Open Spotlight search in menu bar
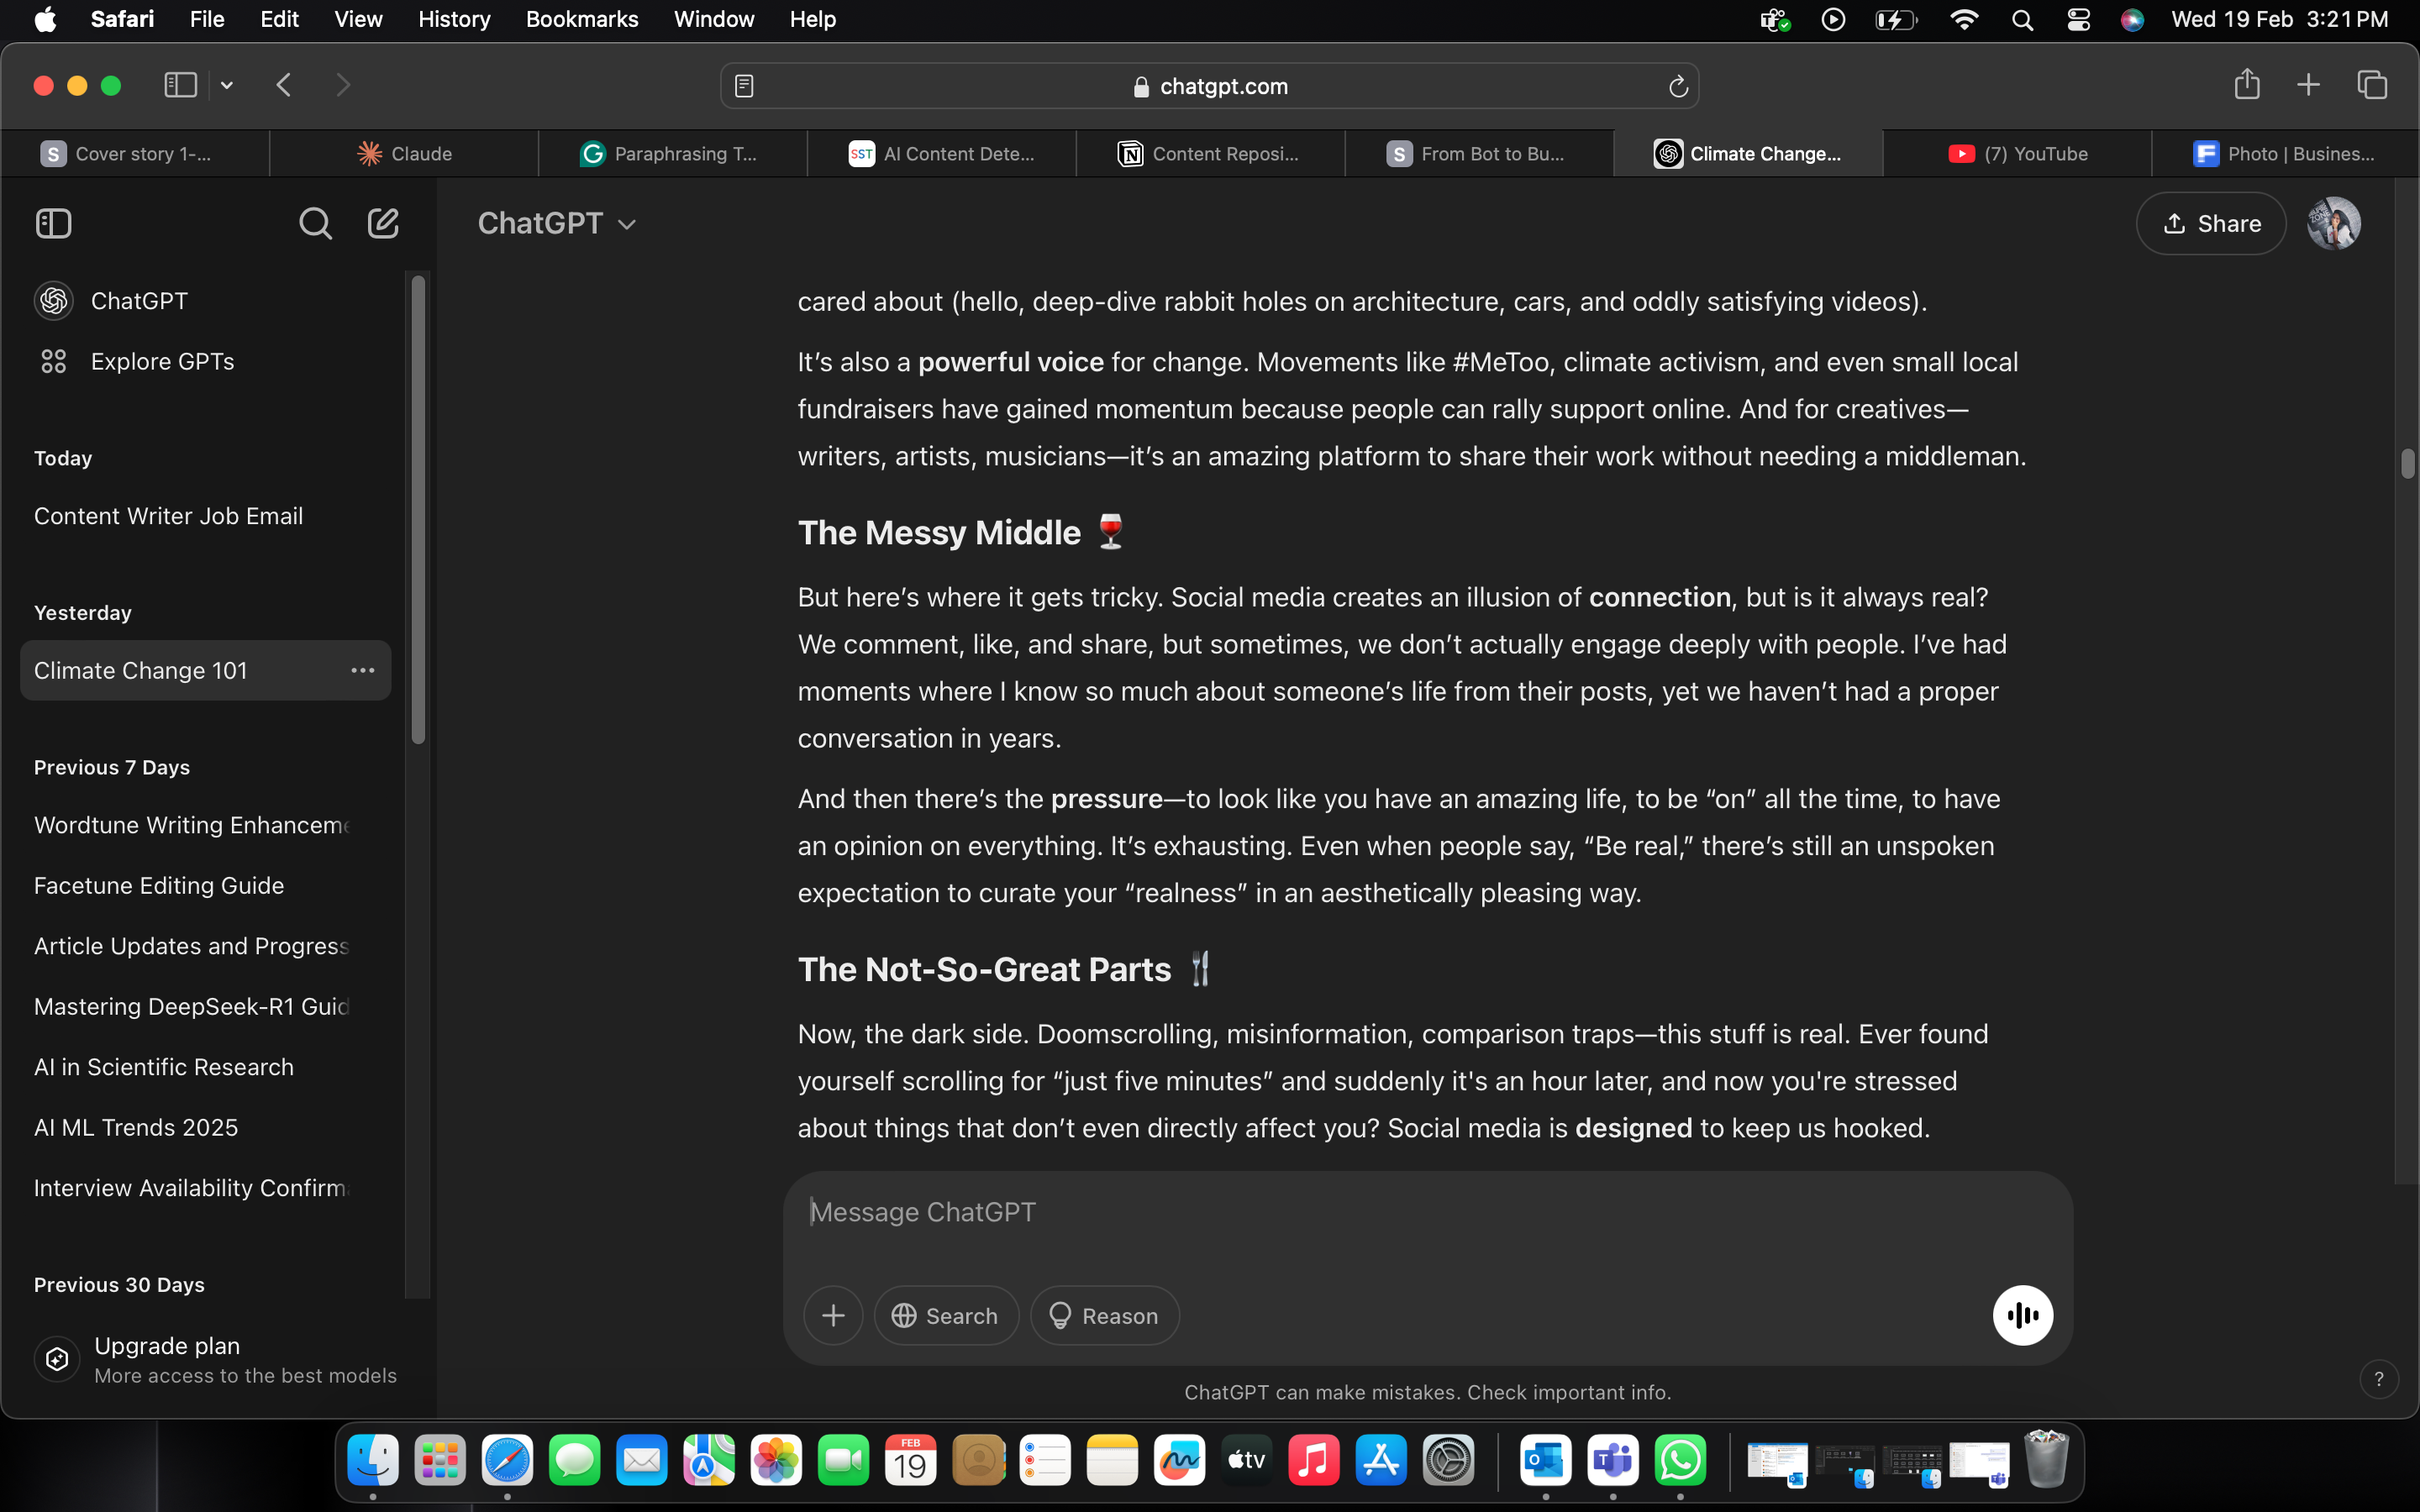This screenshot has width=2420, height=1512. [x=2022, y=19]
